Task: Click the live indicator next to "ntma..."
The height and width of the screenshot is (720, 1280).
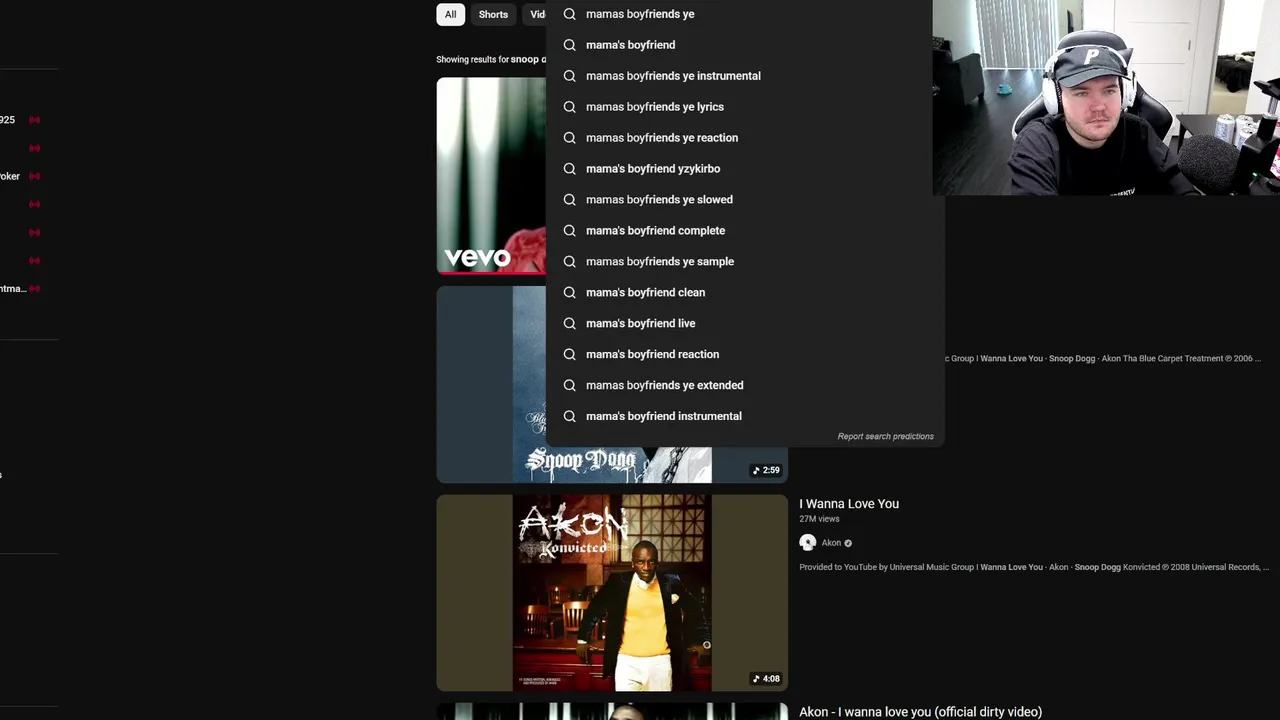Action: click(34, 289)
